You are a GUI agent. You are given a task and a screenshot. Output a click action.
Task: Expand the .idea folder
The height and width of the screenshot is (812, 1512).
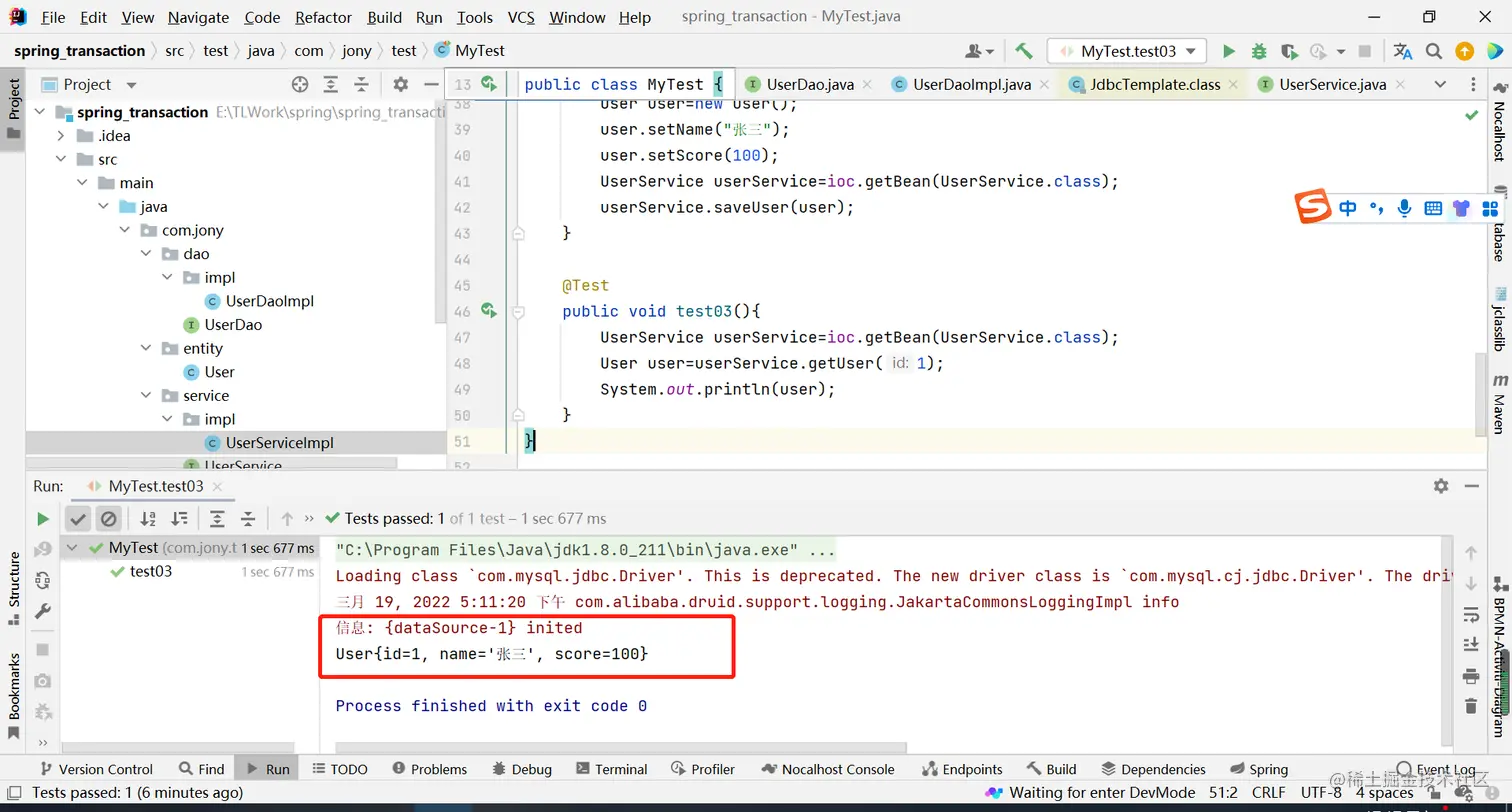coord(61,136)
